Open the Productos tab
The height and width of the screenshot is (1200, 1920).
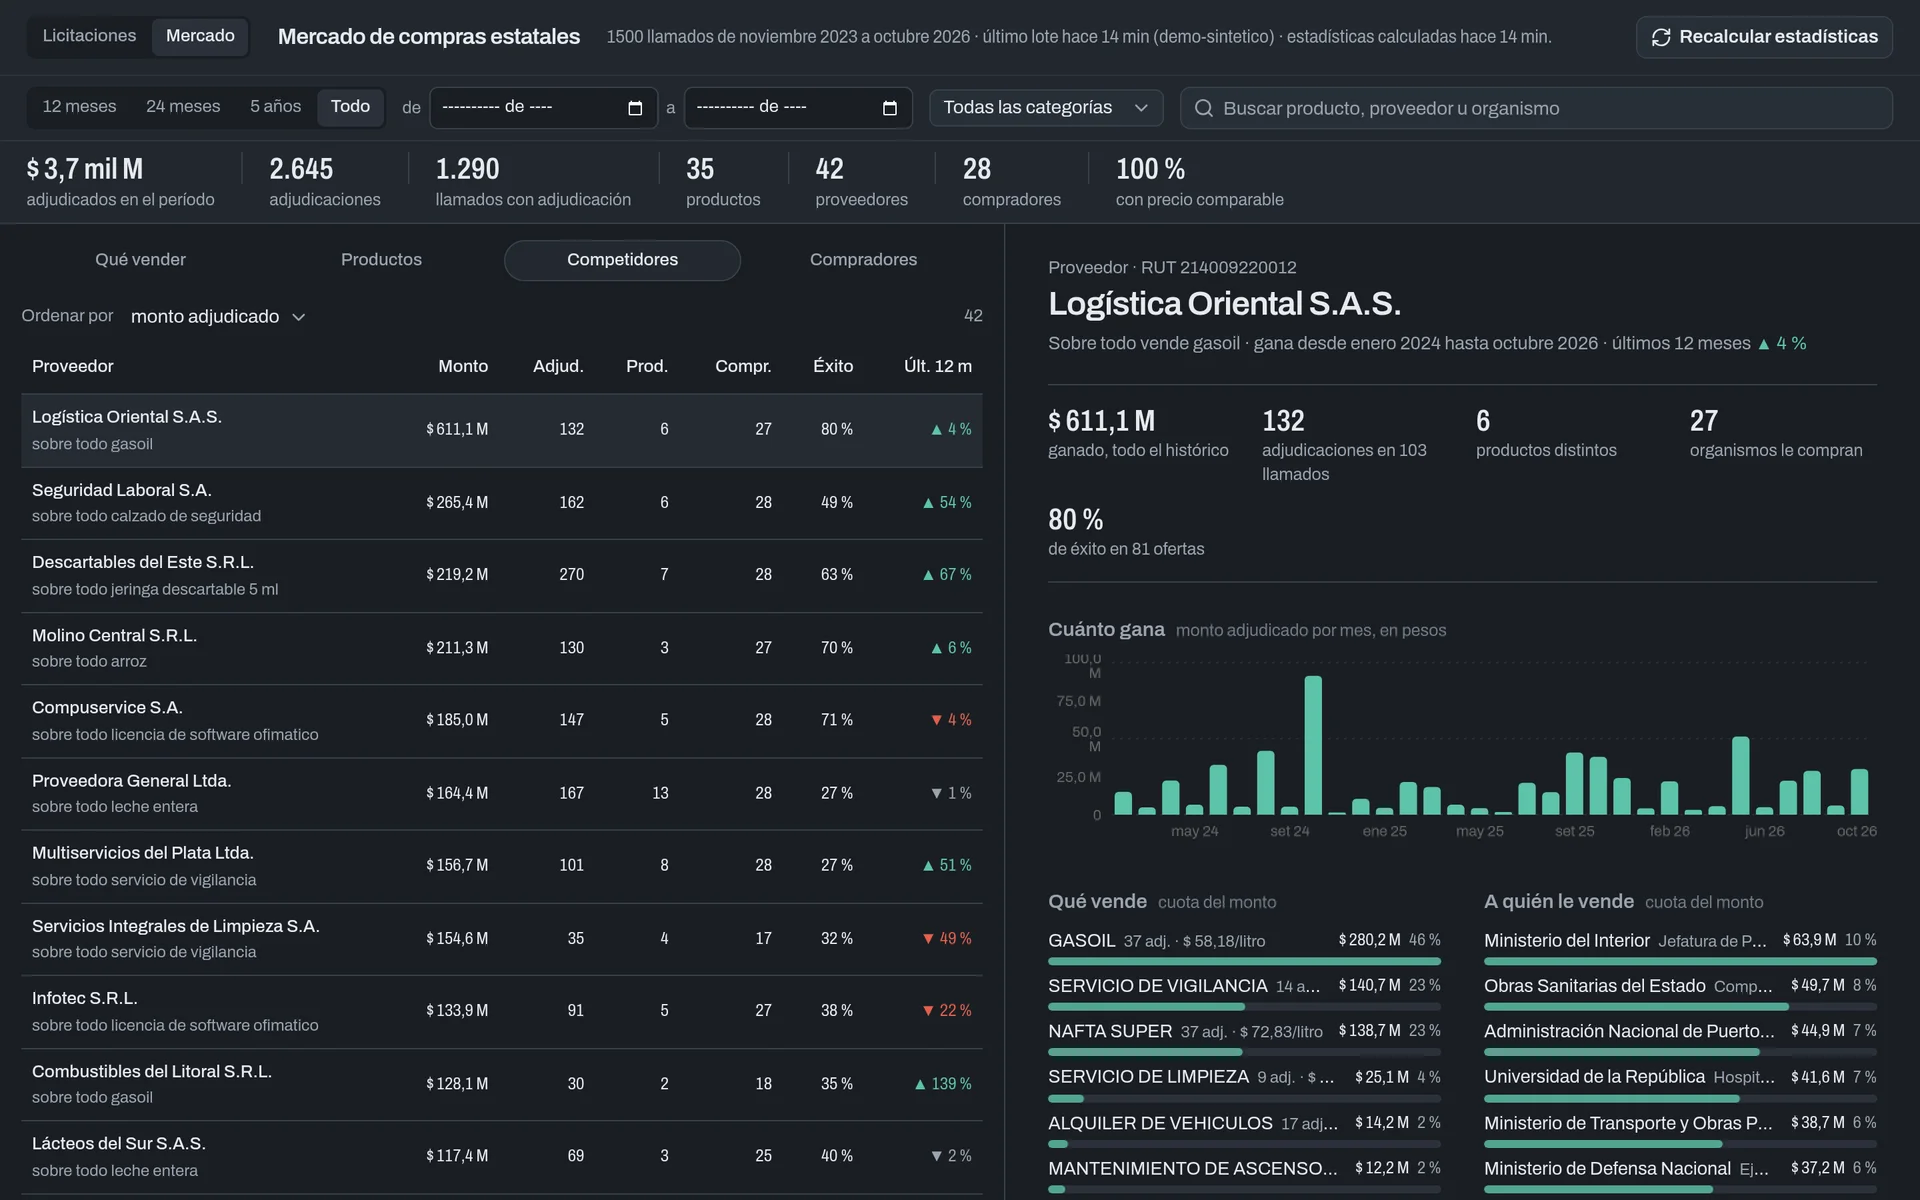point(381,260)
